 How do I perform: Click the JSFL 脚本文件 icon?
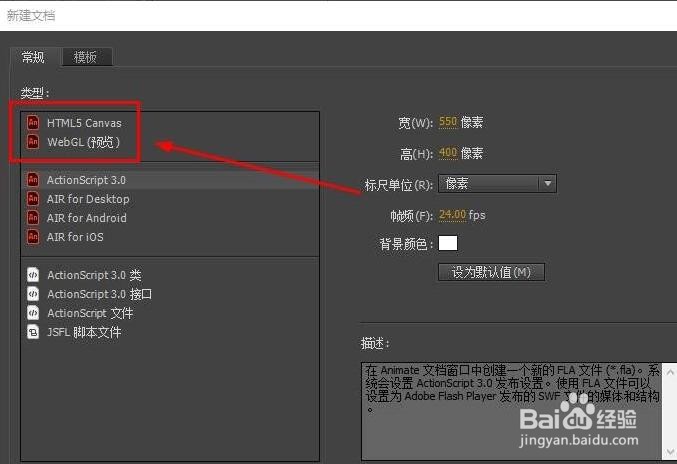coord(33,332)
